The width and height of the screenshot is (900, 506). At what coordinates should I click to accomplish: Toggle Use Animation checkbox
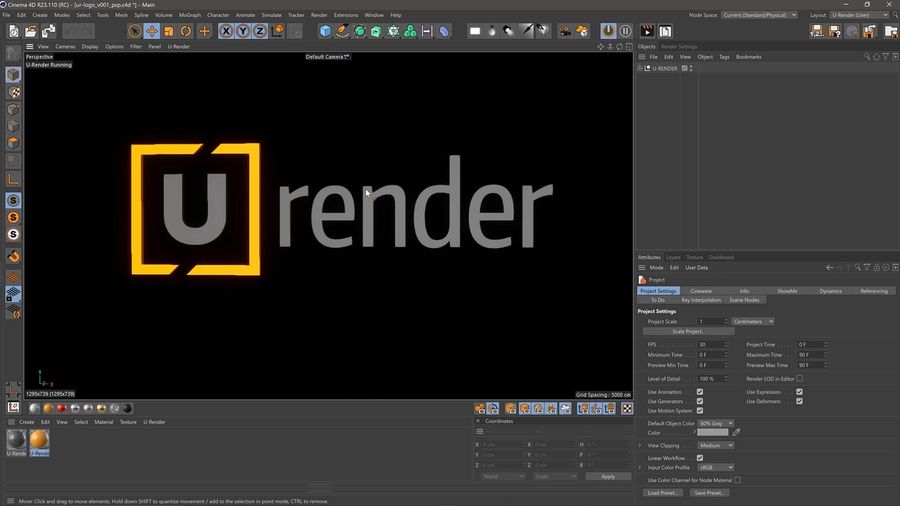click(x=700, y=392)
